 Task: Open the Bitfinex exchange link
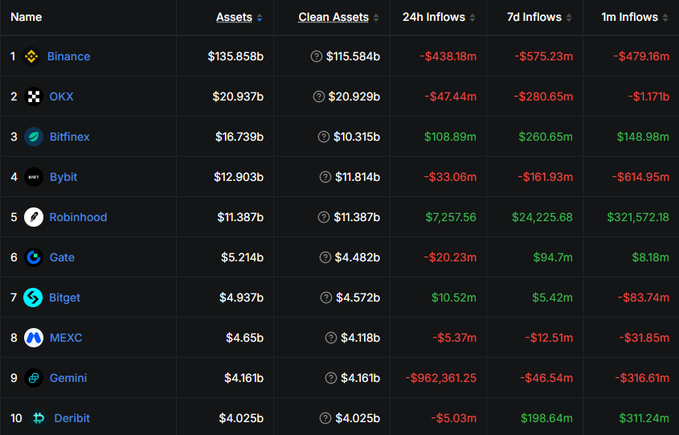[69, 137]
